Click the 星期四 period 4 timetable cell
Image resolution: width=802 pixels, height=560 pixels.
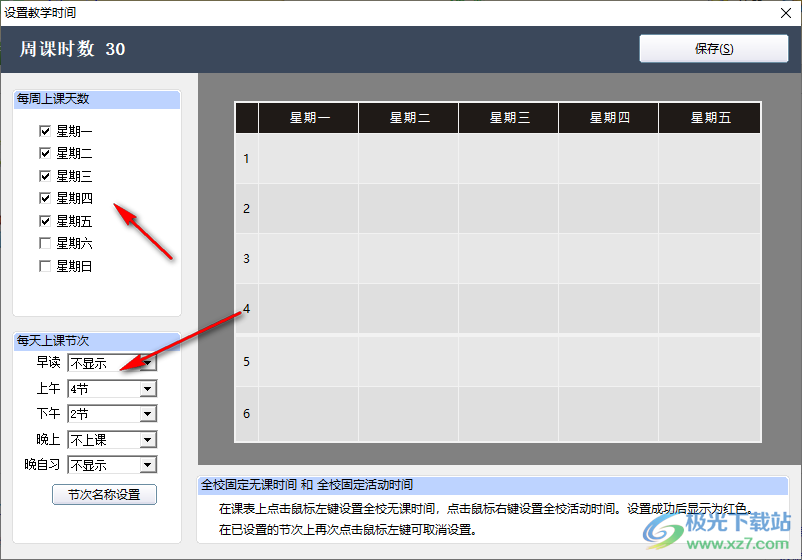tap(609, 309)
